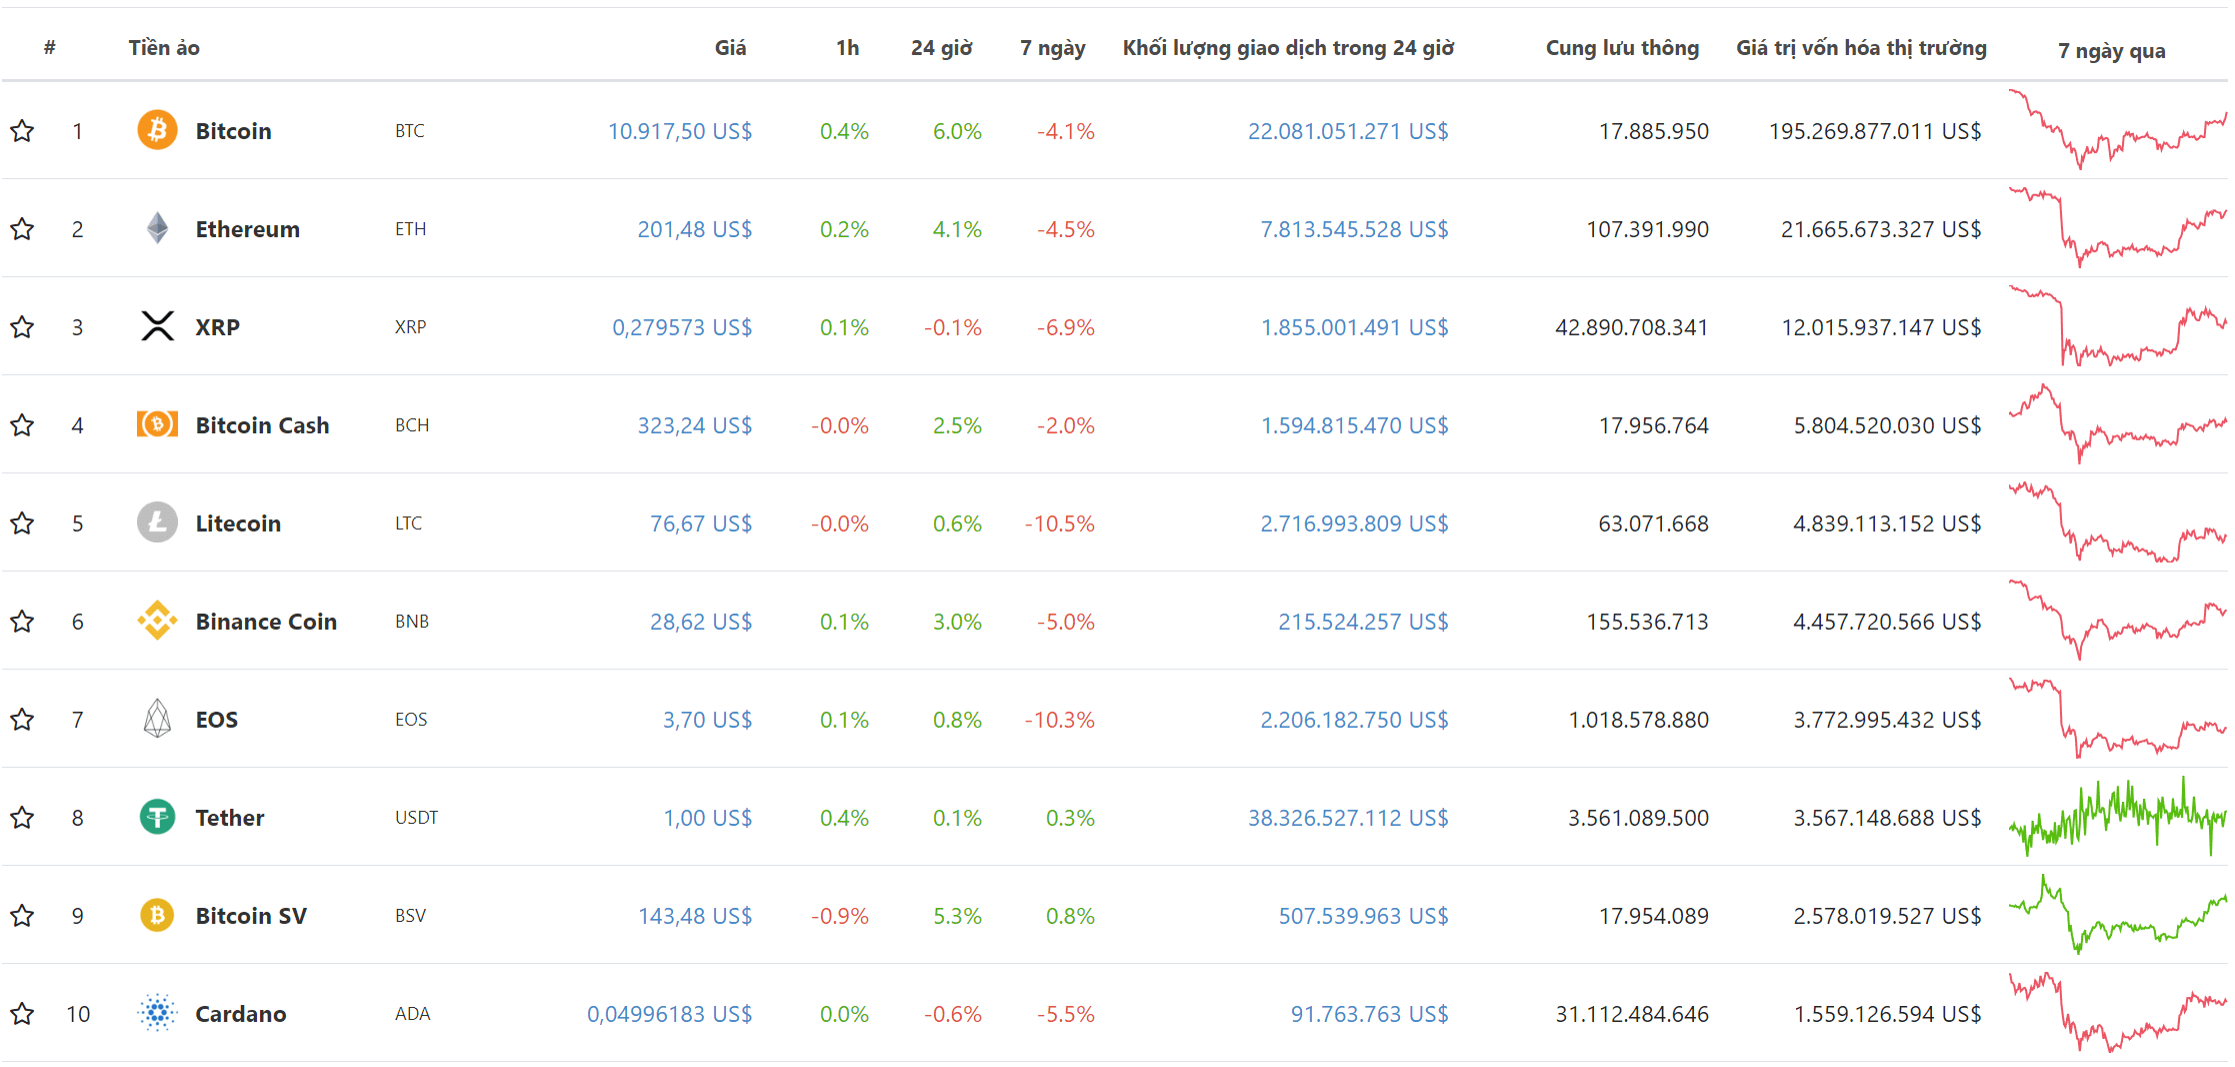Click the EOS logo icon

(x=157, y=718)
